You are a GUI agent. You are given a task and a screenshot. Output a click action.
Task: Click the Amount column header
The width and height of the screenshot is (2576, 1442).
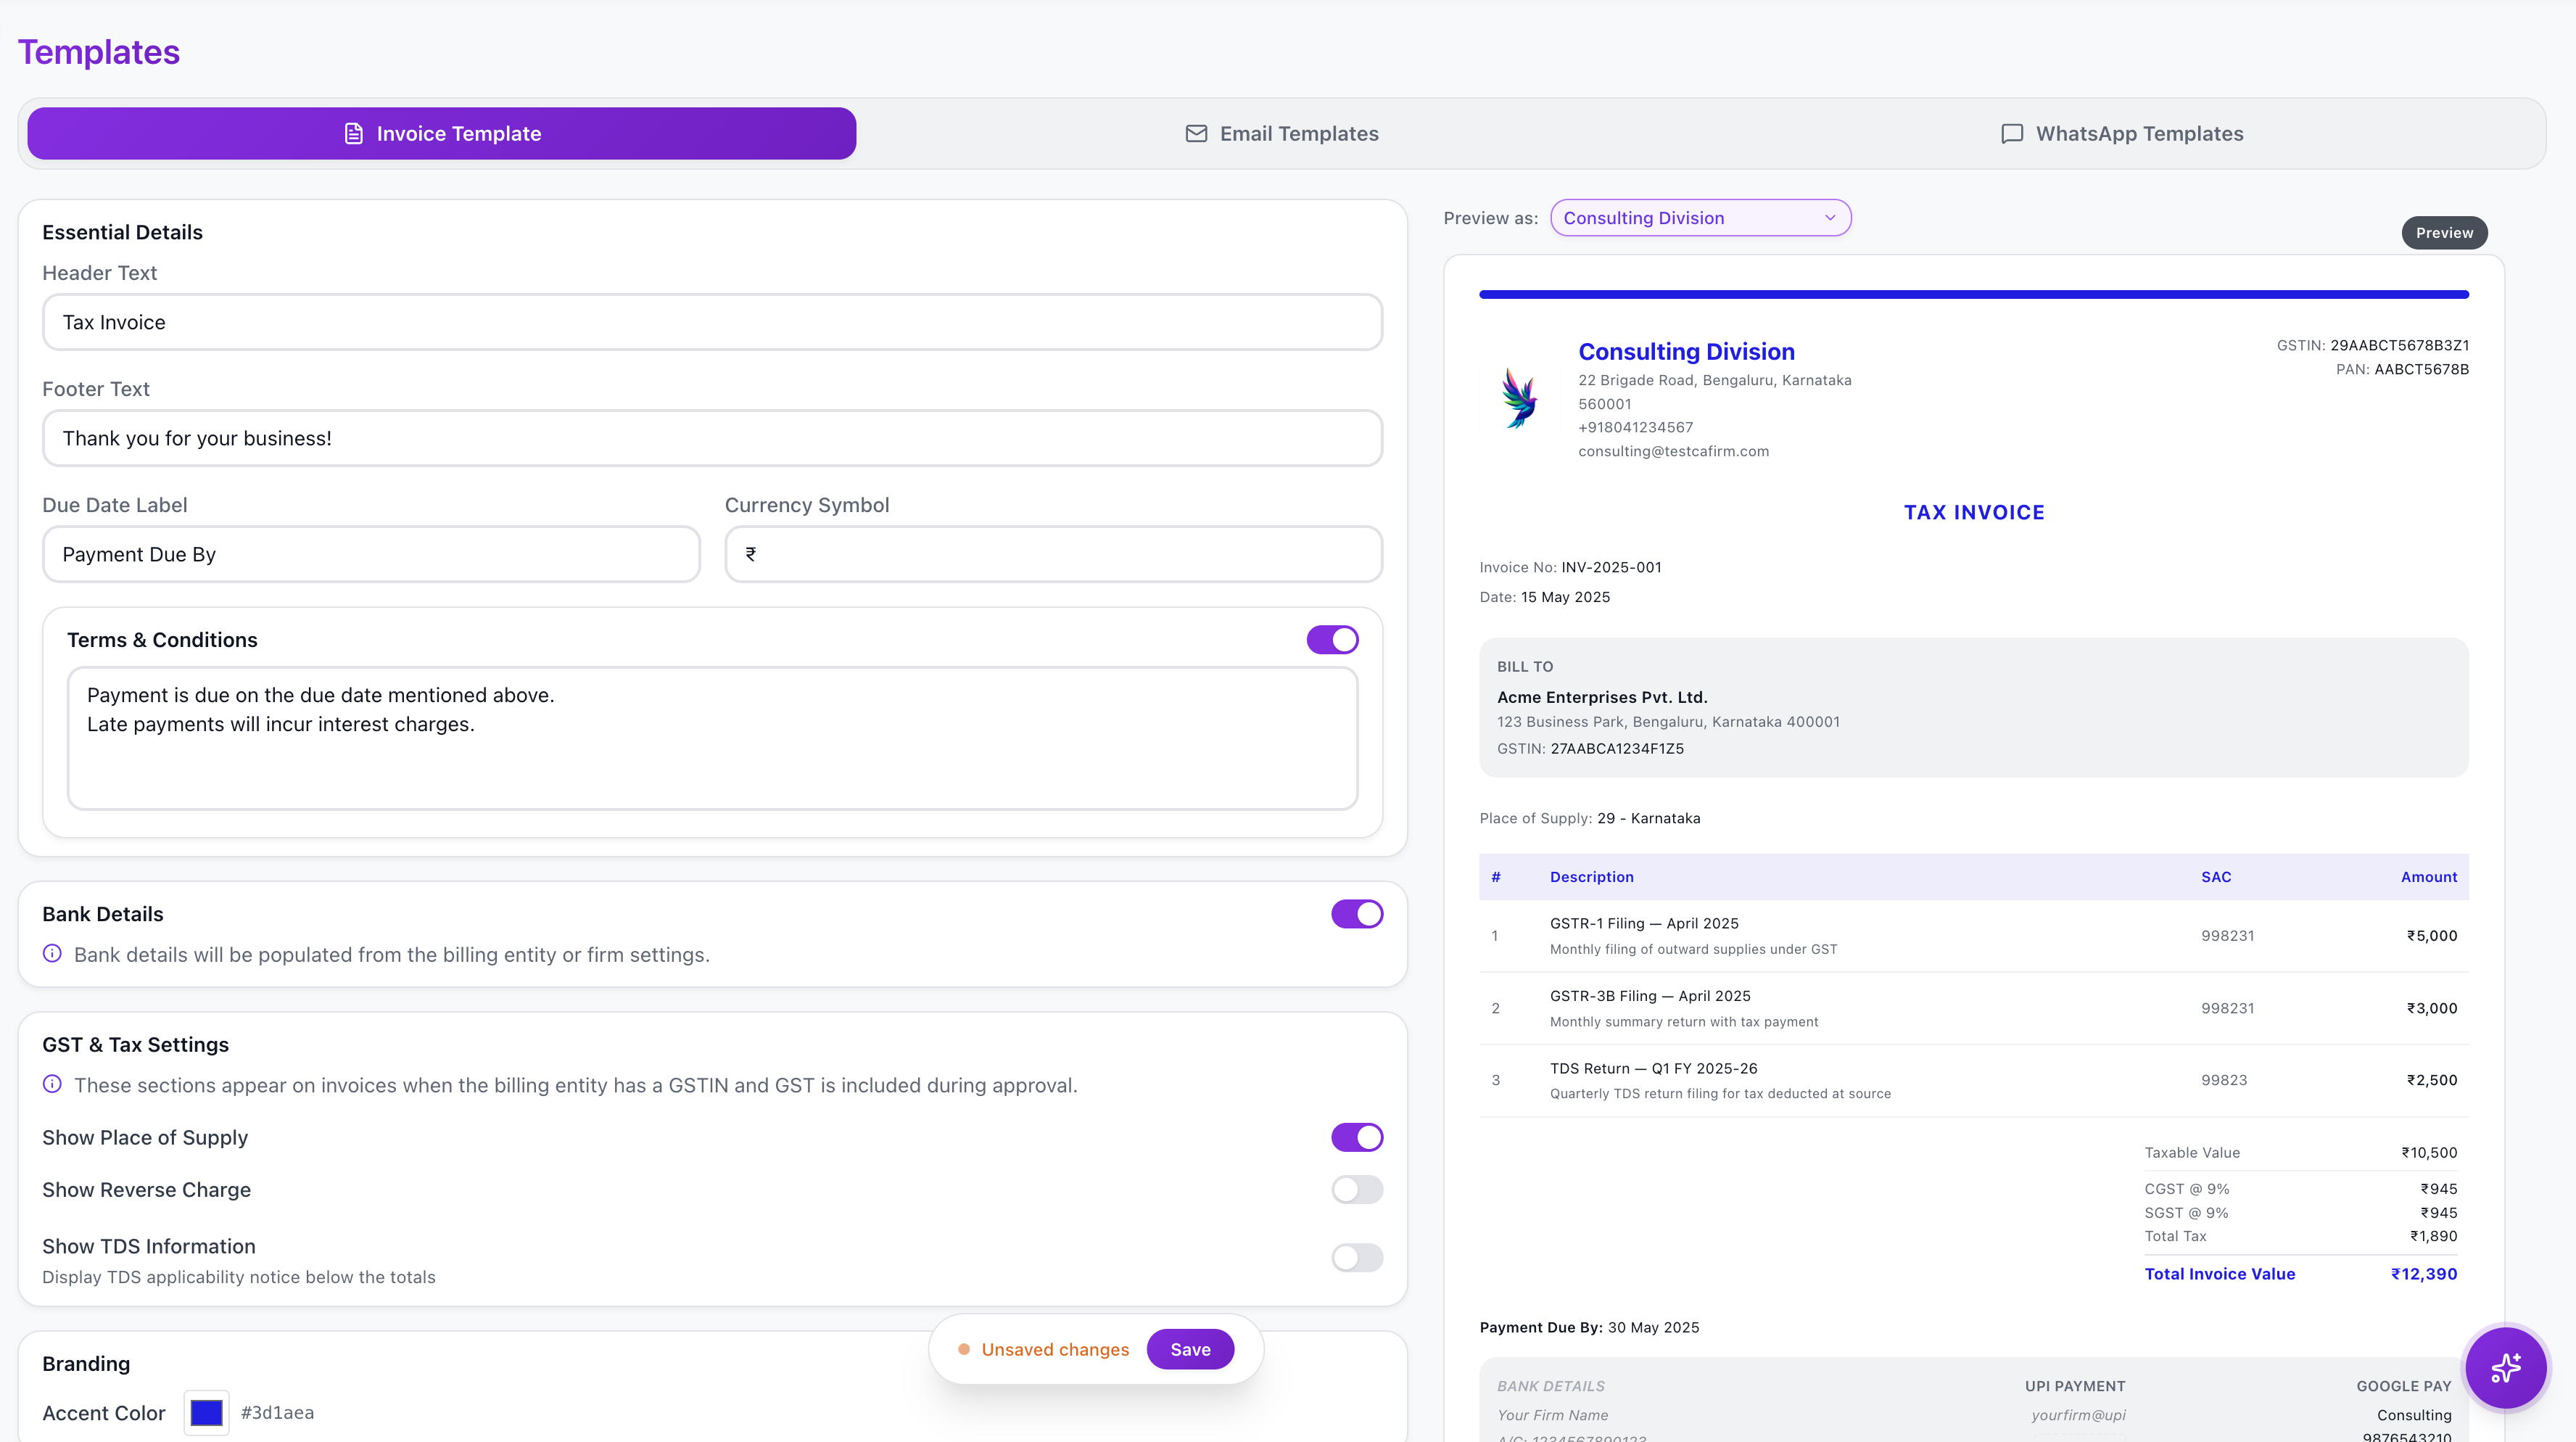pos(2428,876)
